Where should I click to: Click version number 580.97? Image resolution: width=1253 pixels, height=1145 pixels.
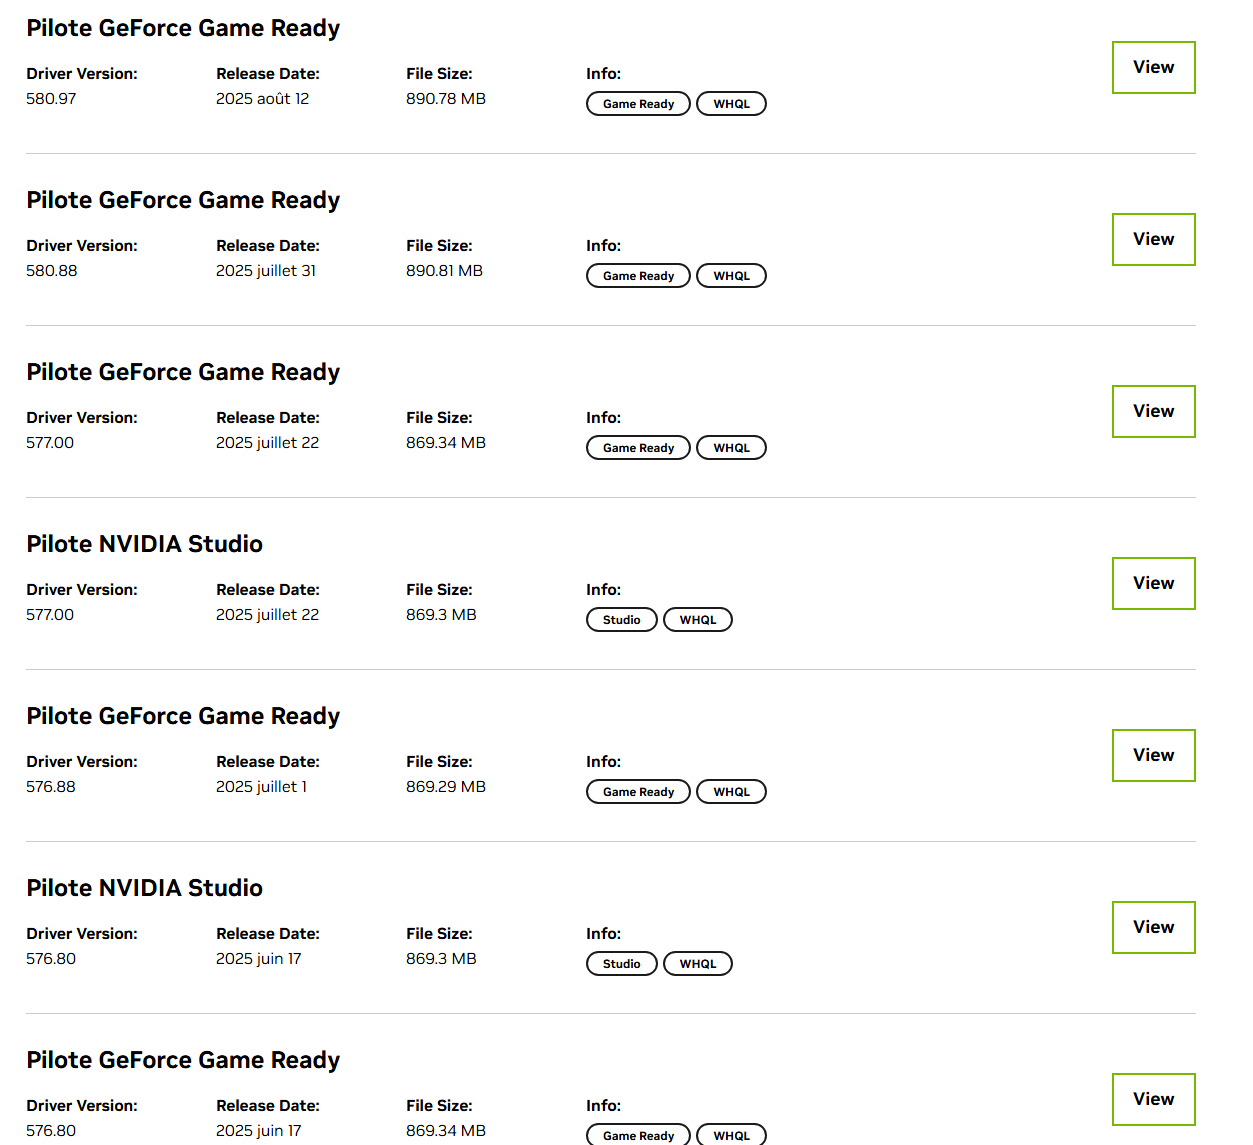click(x=51, y=99)
